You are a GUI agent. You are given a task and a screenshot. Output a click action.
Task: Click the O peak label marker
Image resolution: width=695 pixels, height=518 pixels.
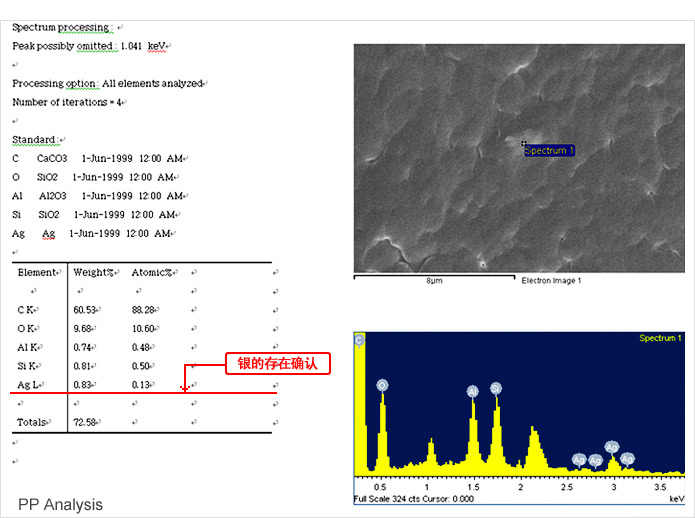pyautogui.click(x=382, y=385)
